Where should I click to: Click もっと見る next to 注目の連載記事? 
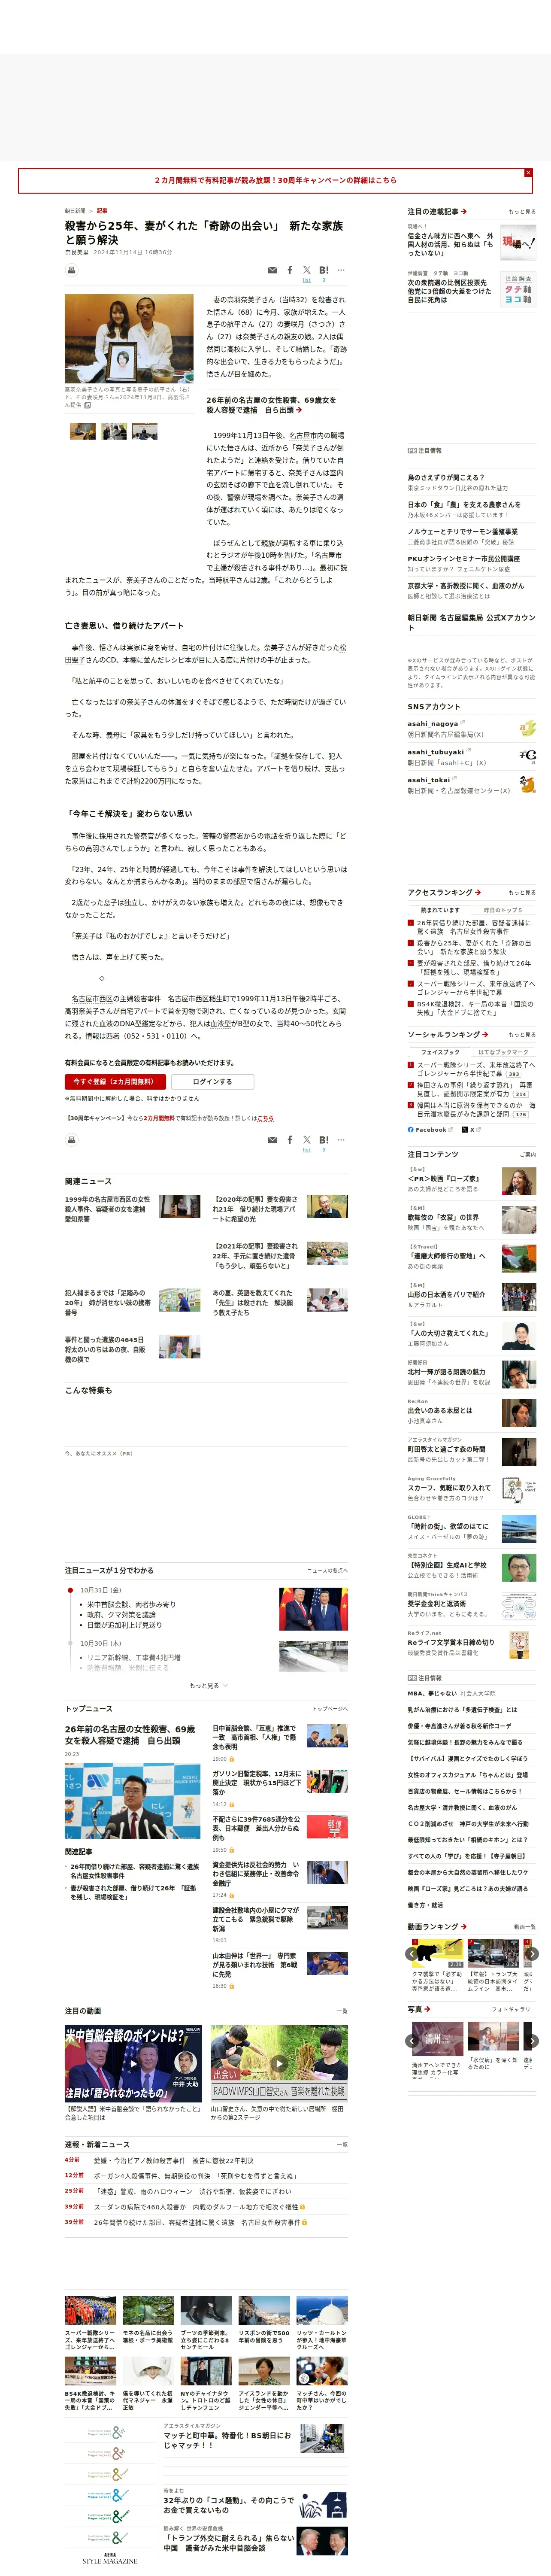[x=522, y=212]
